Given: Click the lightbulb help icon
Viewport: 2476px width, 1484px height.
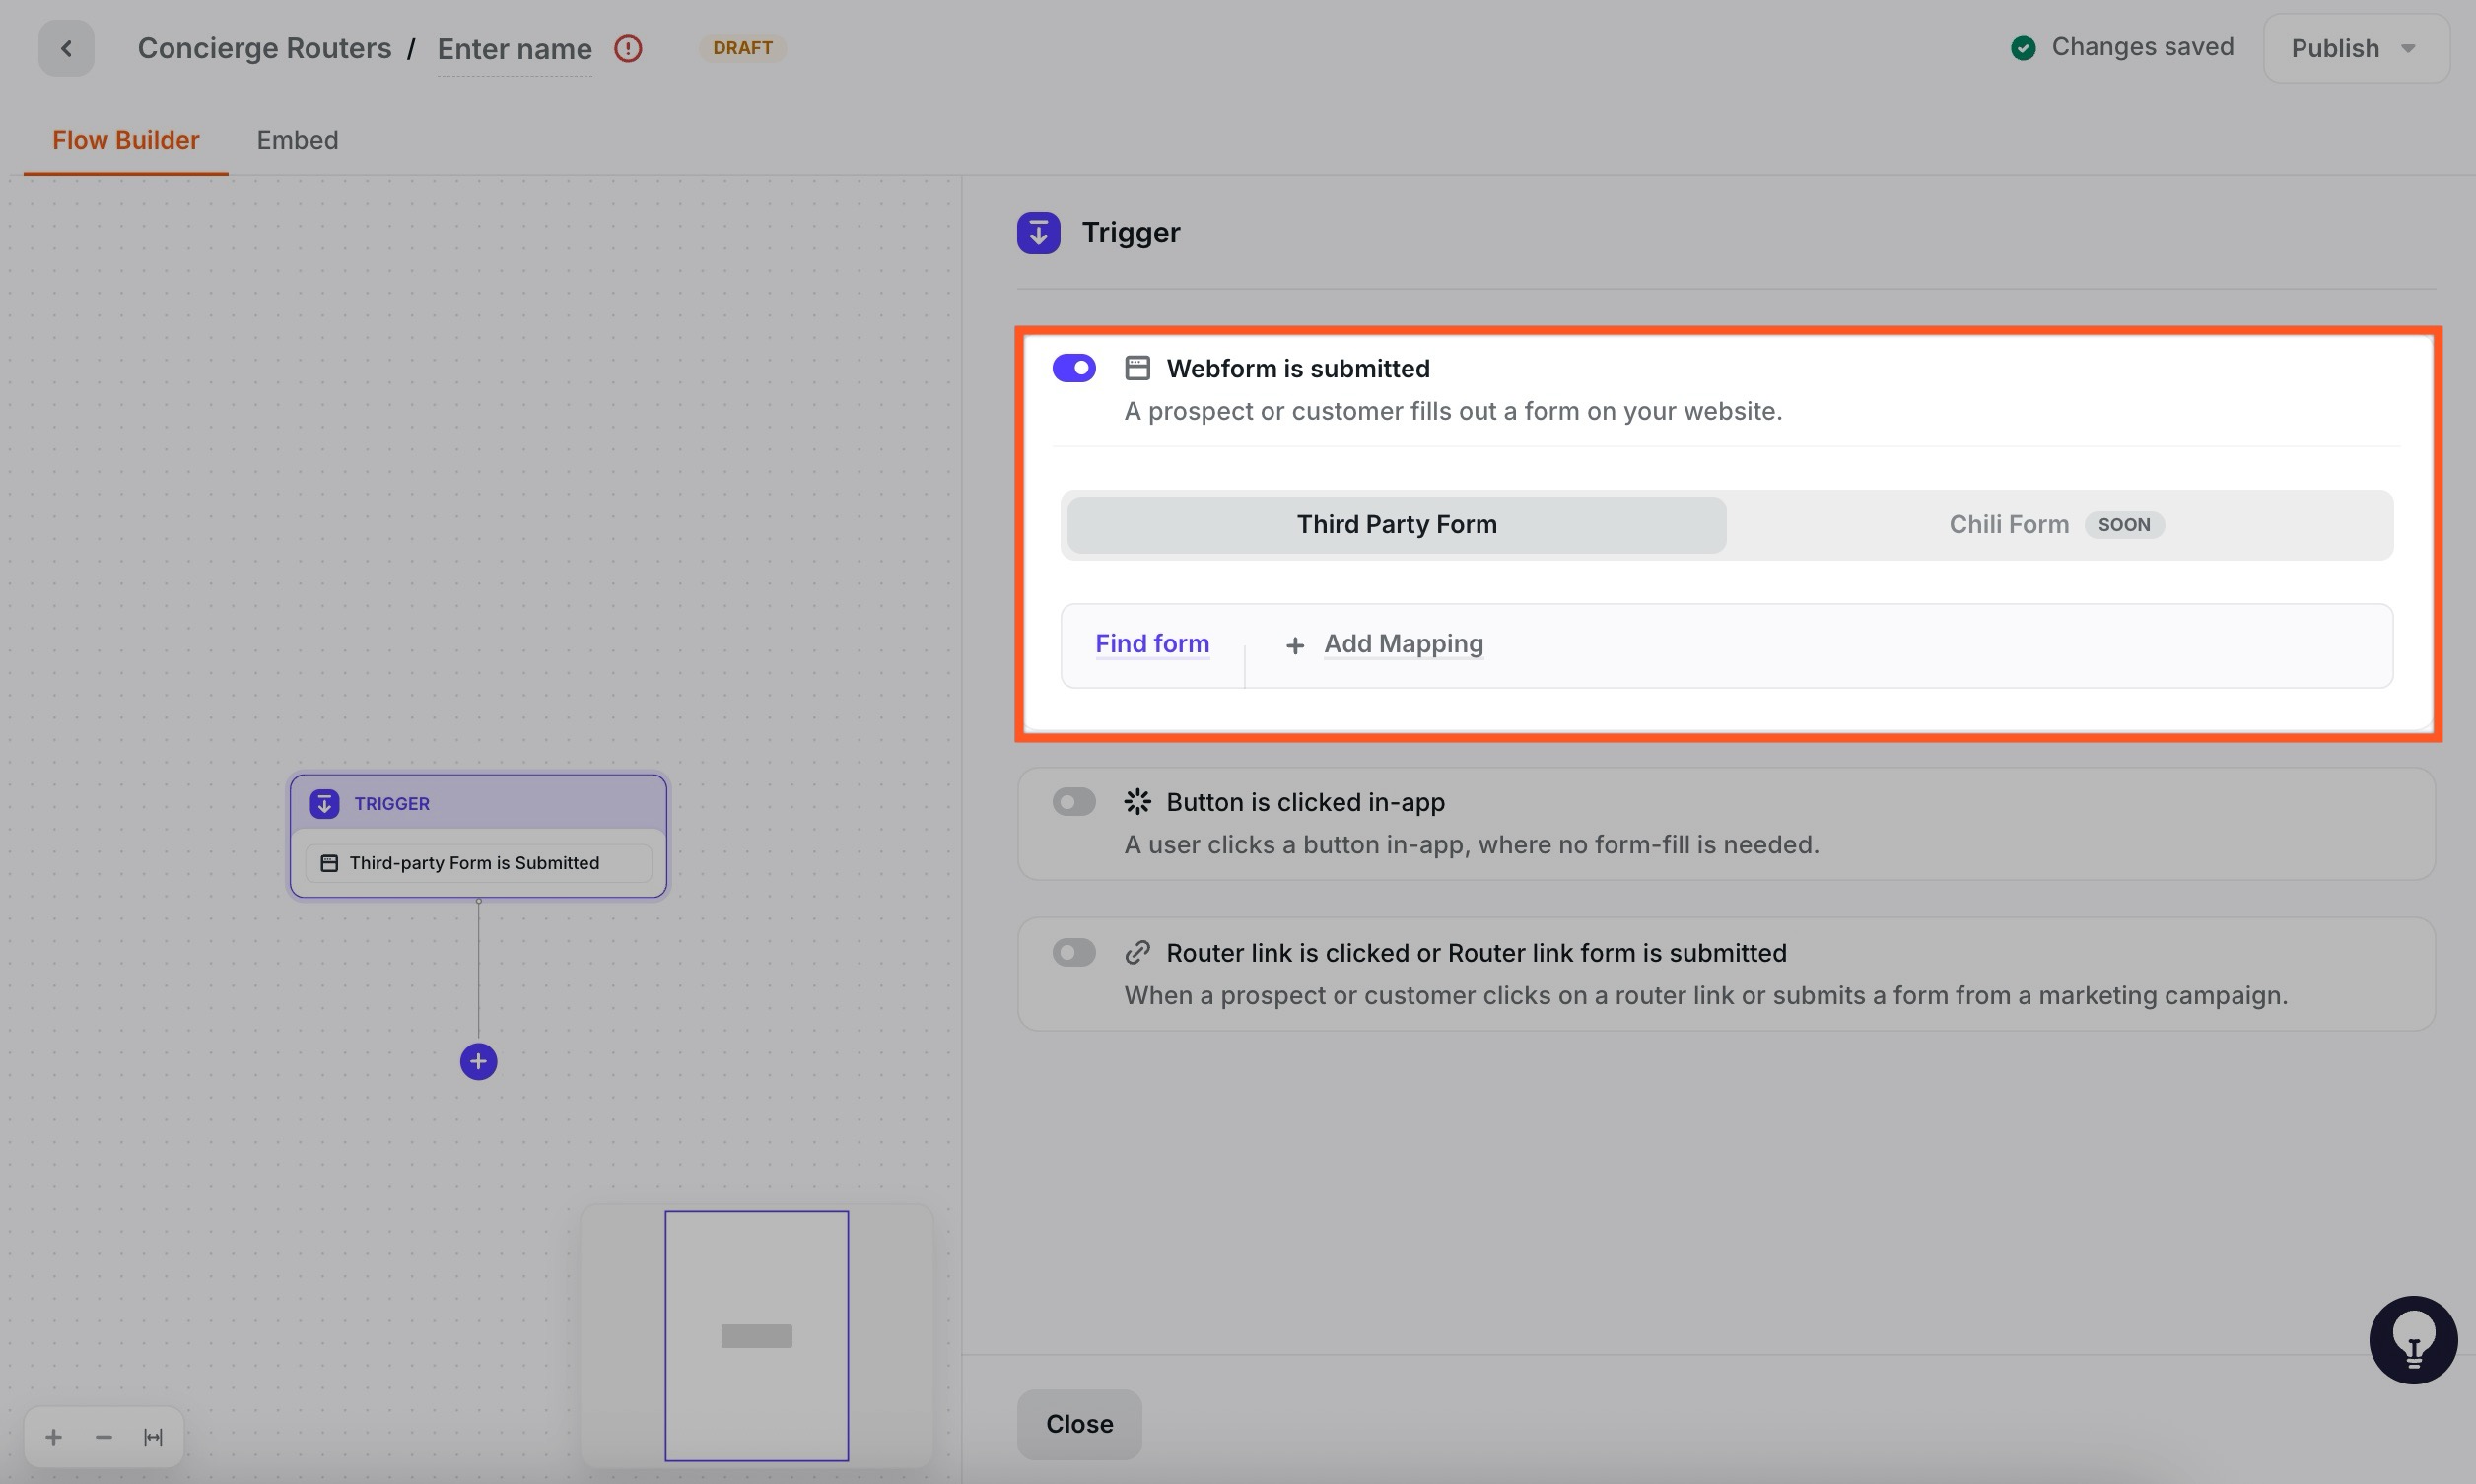Looking at the screenshot, I should (2412, 1339).
